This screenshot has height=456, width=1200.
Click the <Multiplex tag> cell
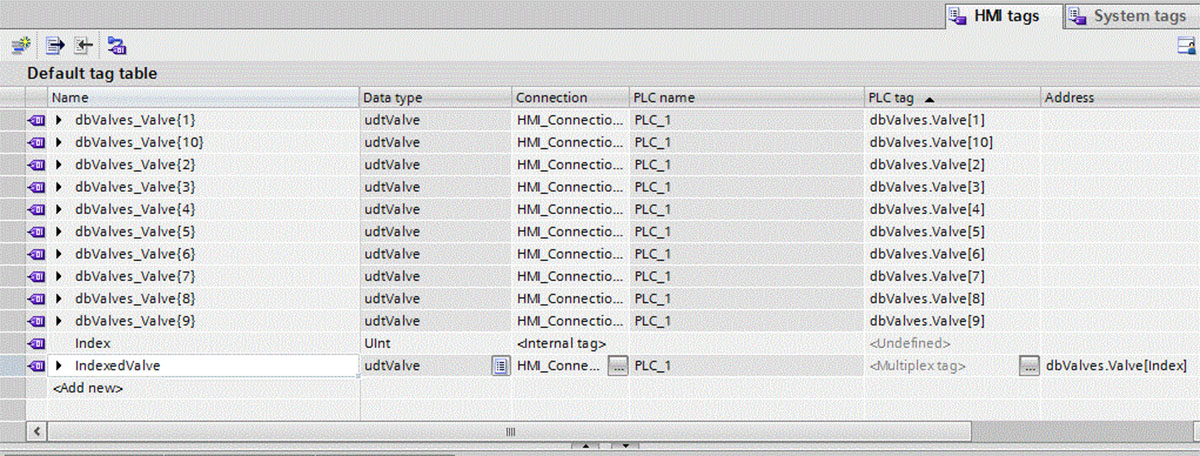tap(942, 366)
